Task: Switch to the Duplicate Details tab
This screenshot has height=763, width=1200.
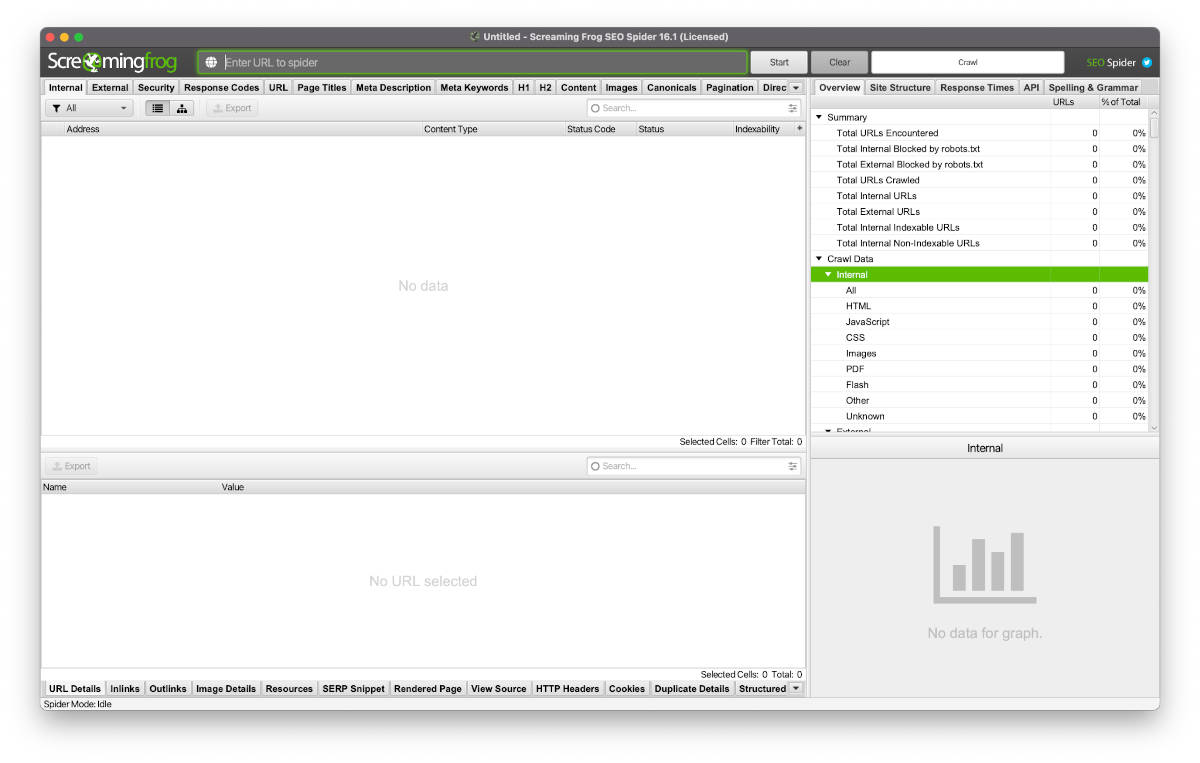Action: (x=692, y=689)
